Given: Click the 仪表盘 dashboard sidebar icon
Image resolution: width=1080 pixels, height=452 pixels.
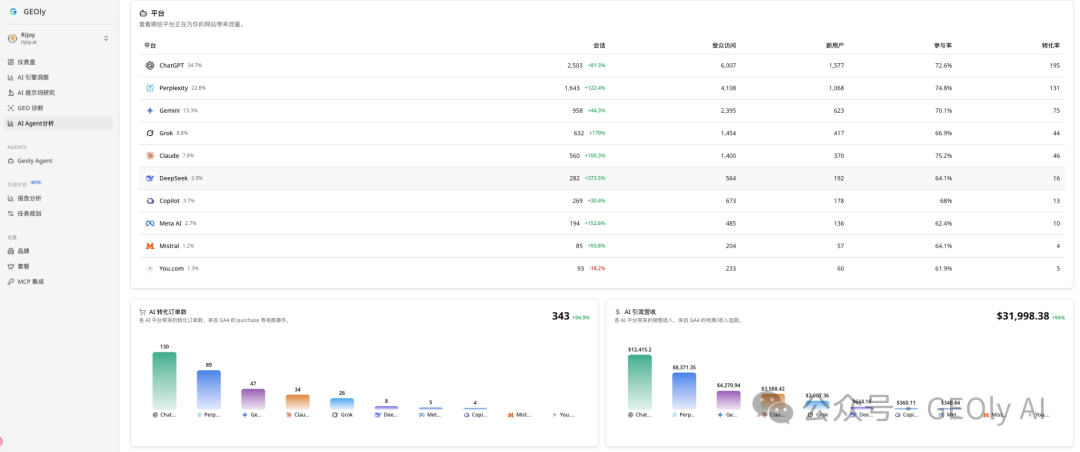Looking at the screenshot, I should (11, 62).
